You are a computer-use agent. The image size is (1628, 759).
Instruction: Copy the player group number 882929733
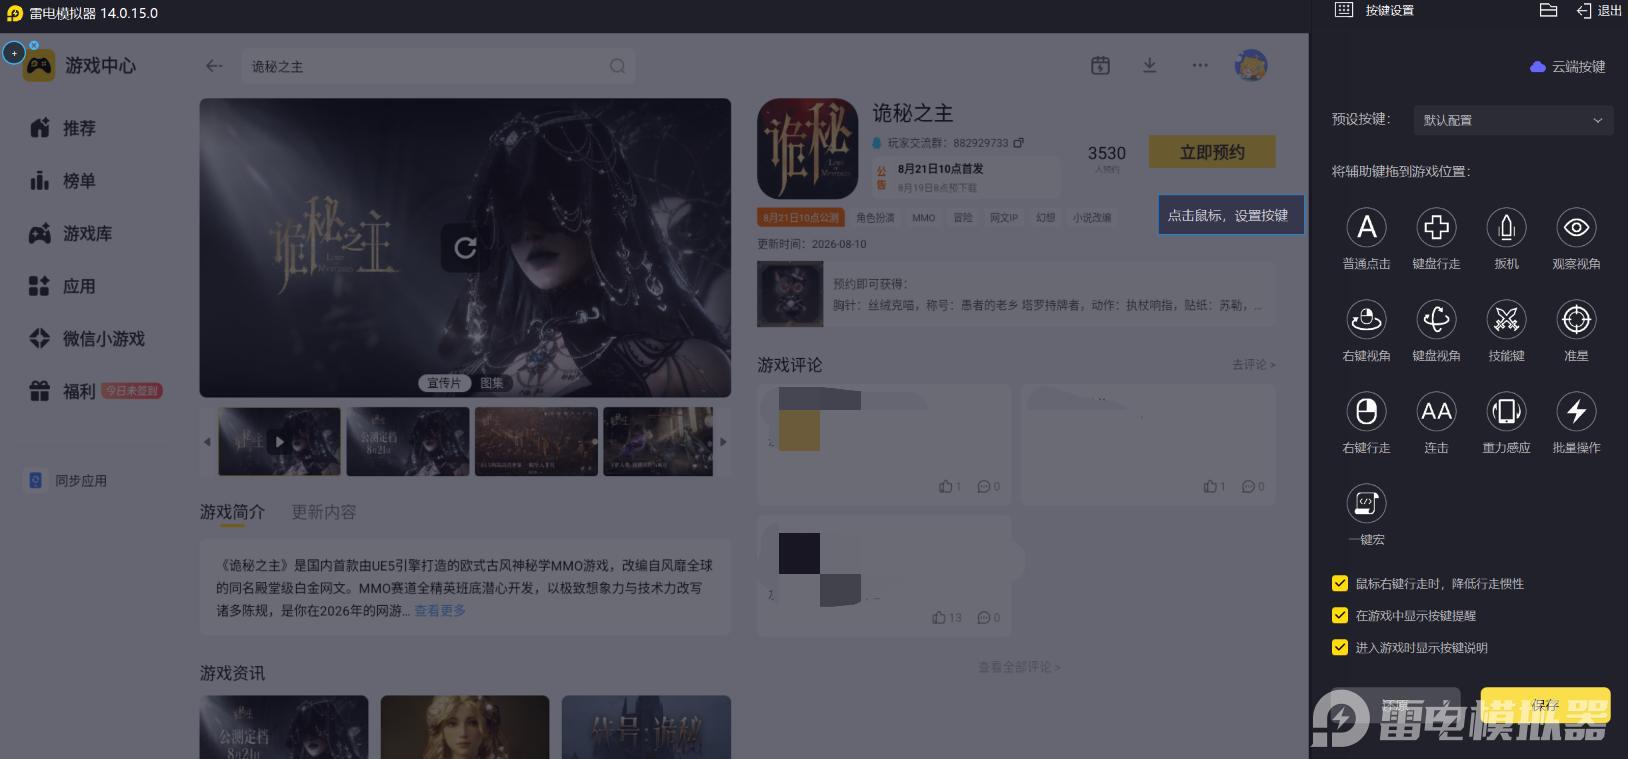(1018, 143)
